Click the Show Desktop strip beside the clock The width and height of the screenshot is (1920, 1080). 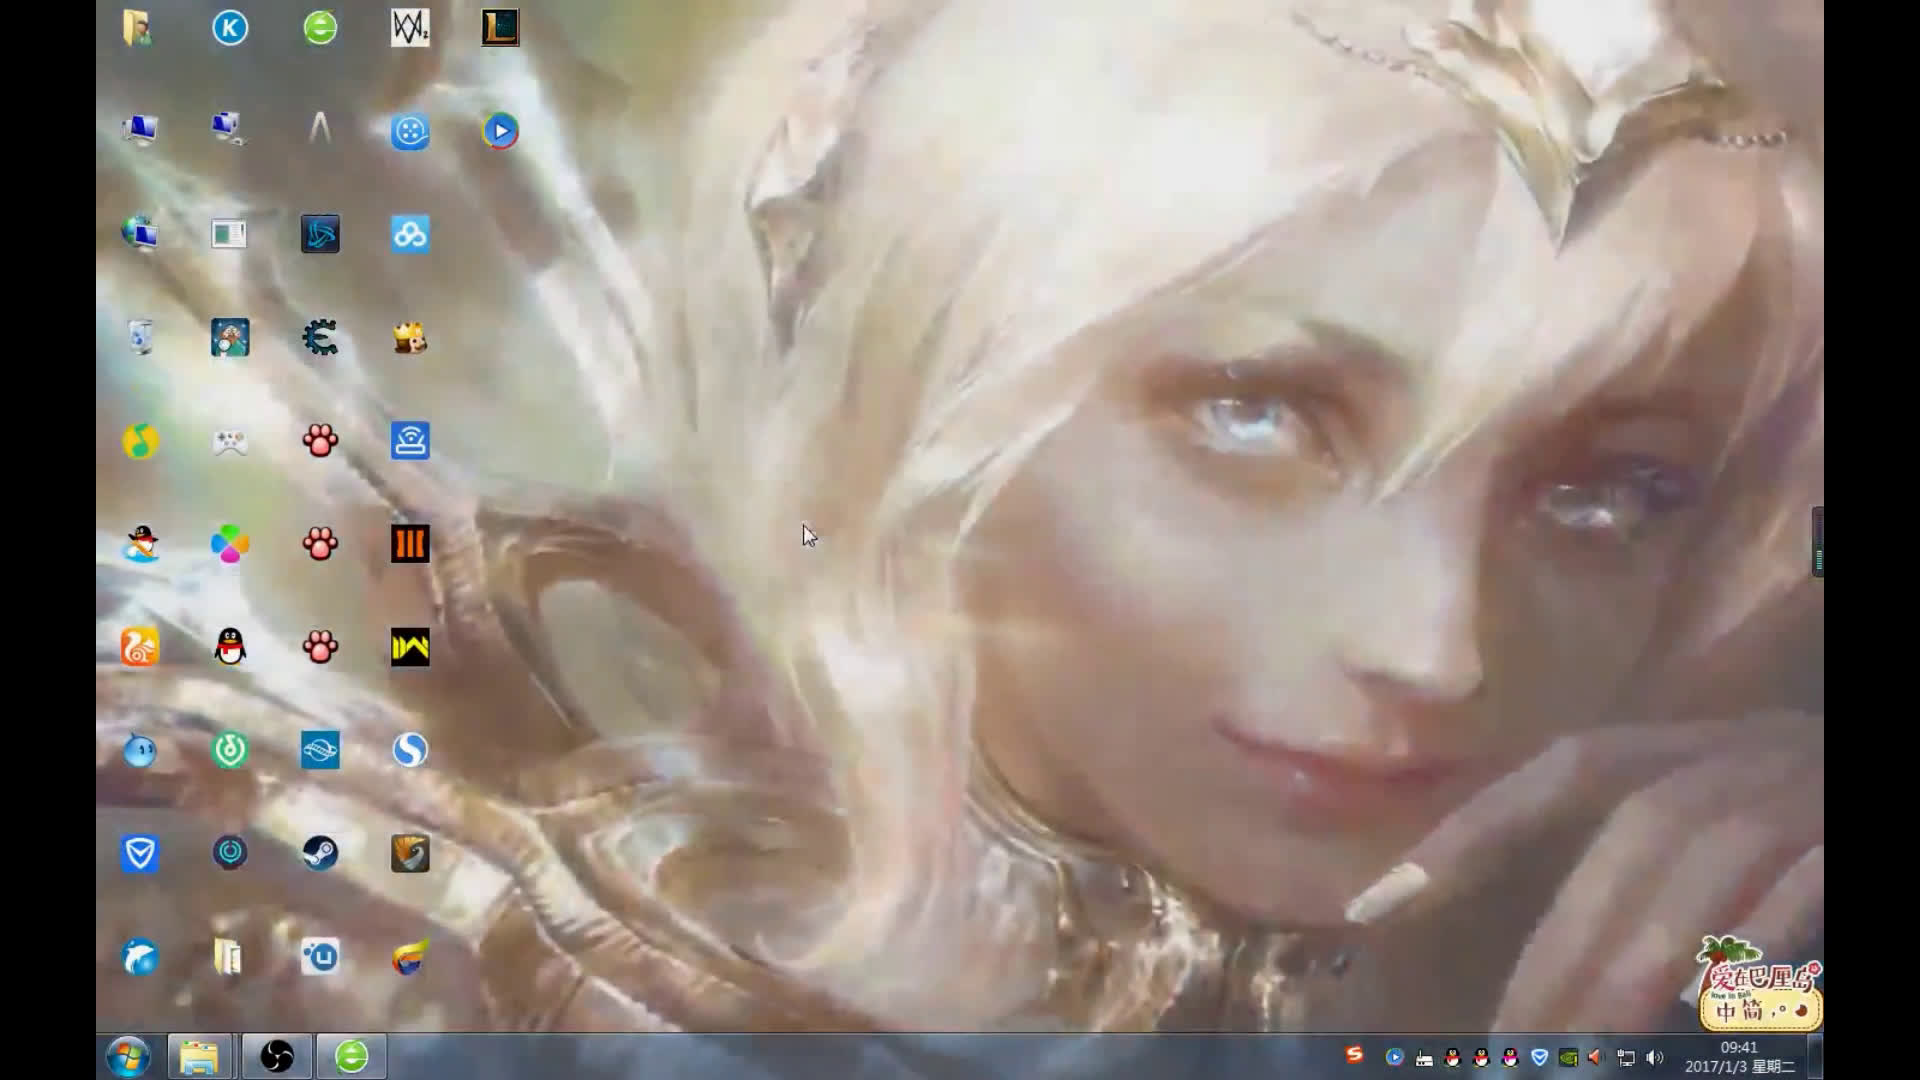pyautogui.click(x=1815, y=1057)
